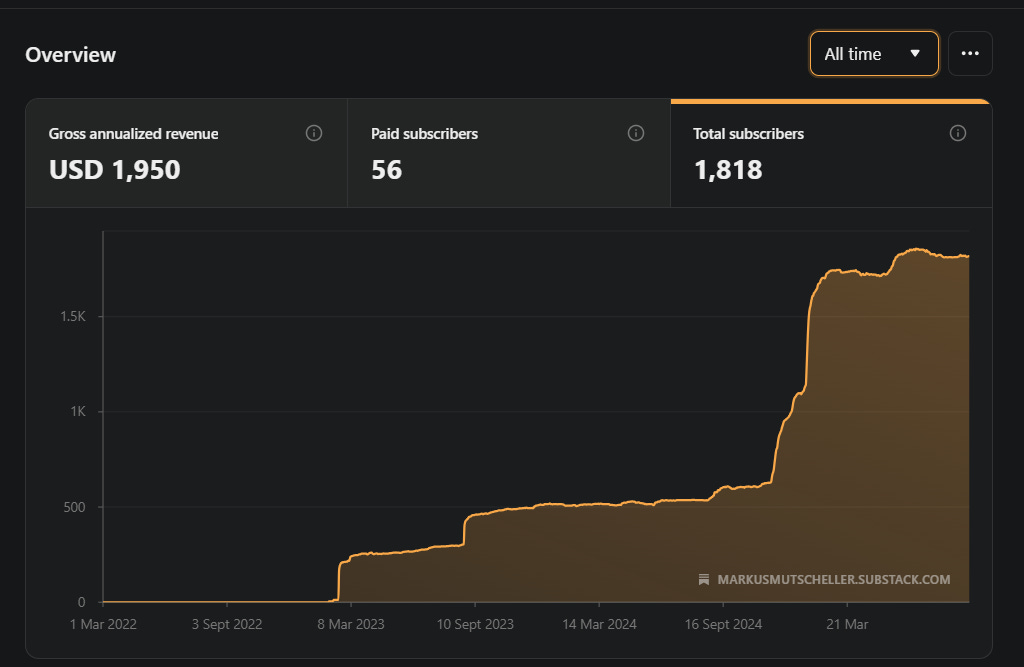Click the 1,818 total subscribers value
Screen dimensions: 1024x667
click(x=728, y=170)
